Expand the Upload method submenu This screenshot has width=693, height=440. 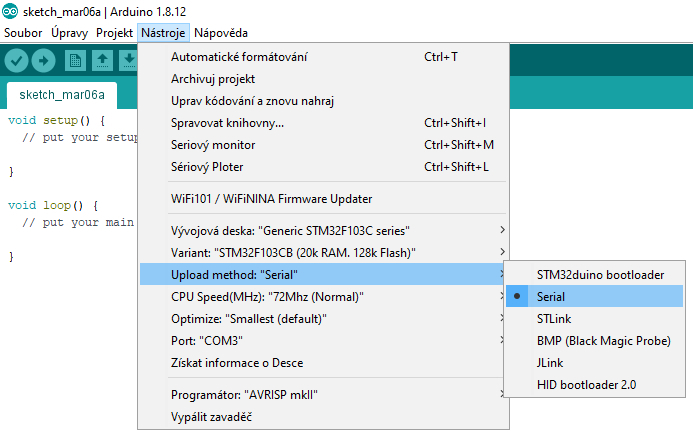324,275
